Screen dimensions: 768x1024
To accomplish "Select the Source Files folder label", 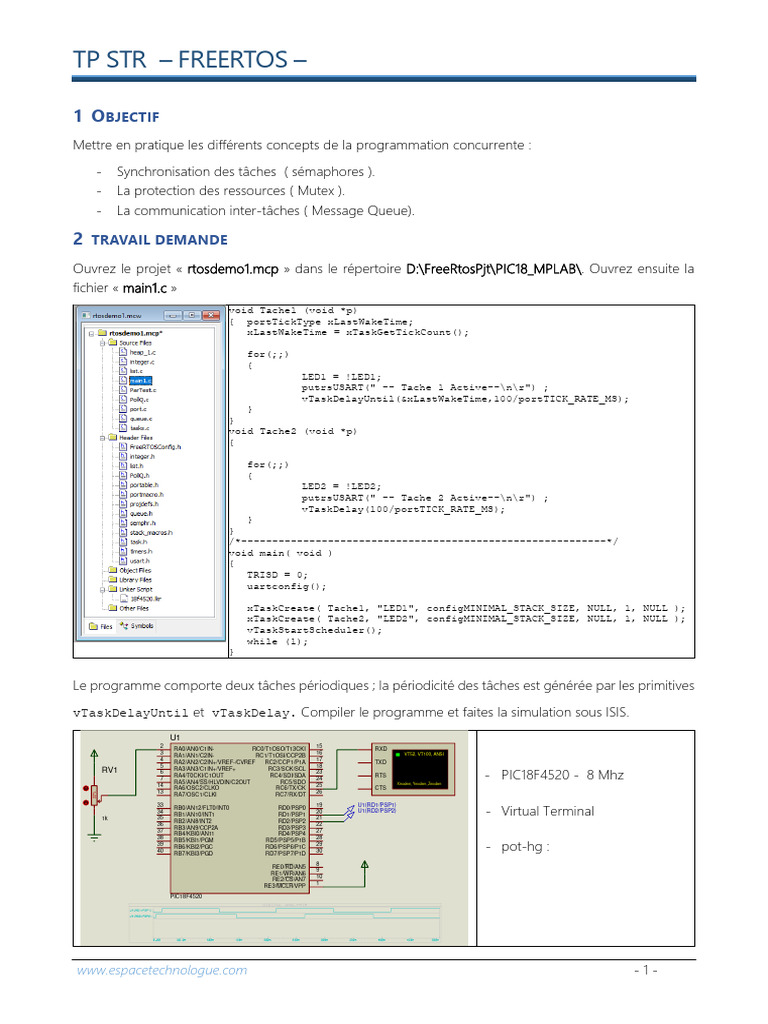I will [135, 343].
